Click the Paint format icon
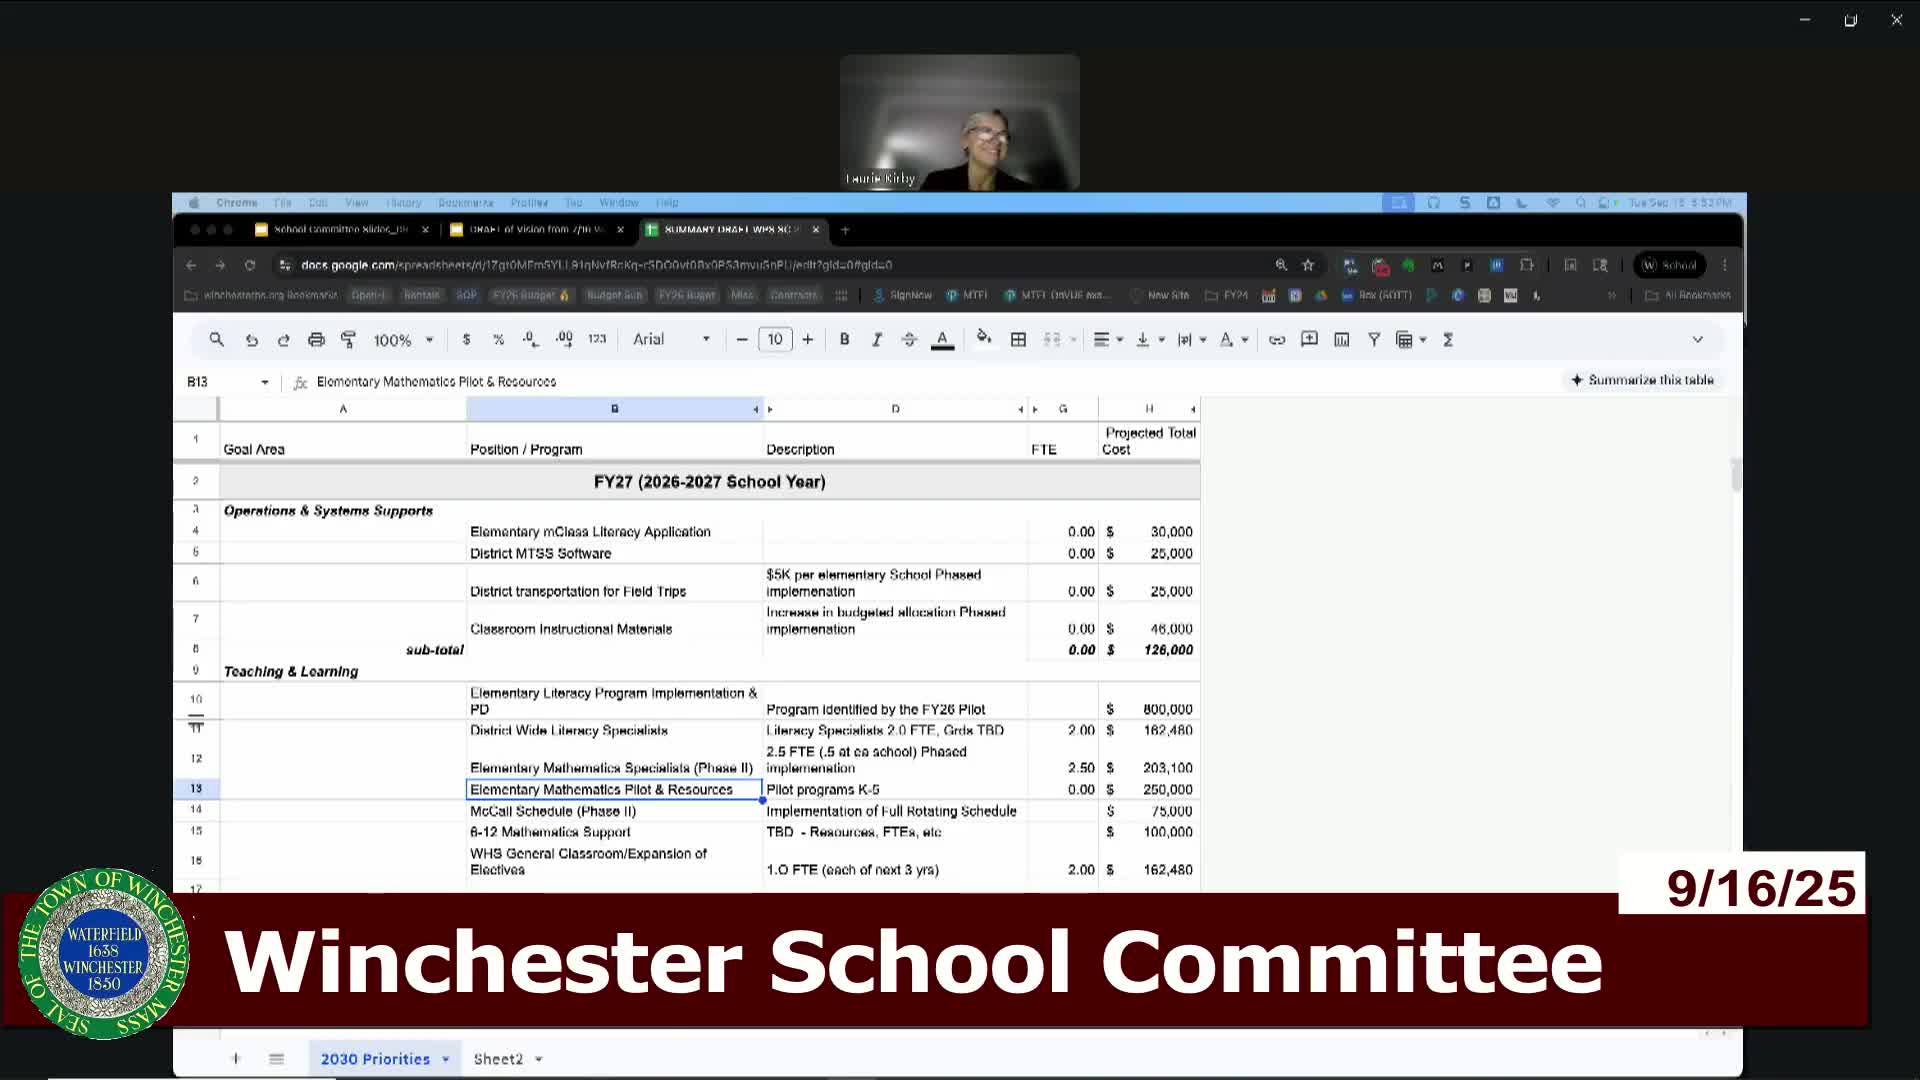Viewport: 1920px width, 1080px height. [x=348, y=340]
